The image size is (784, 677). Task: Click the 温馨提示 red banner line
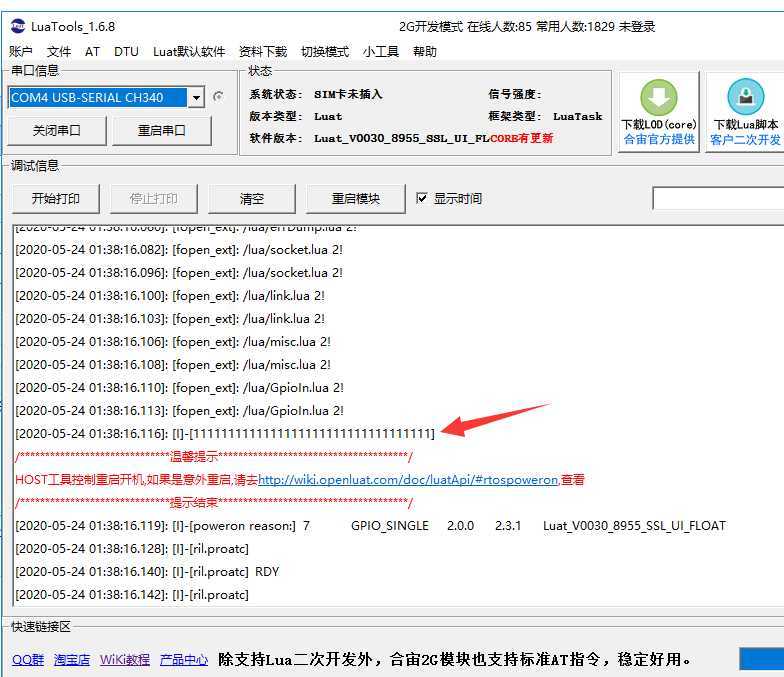pyautogui.click(x=214, y=456)
